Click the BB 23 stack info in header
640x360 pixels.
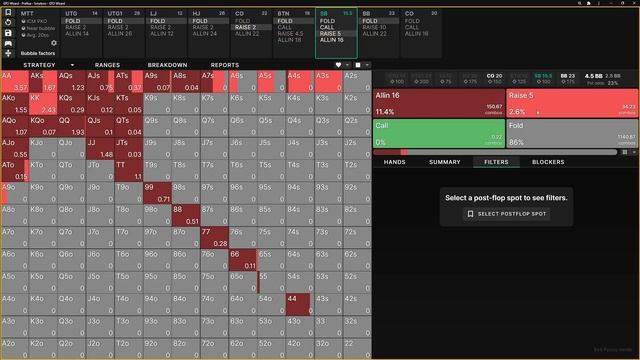(x=568, y=79)
